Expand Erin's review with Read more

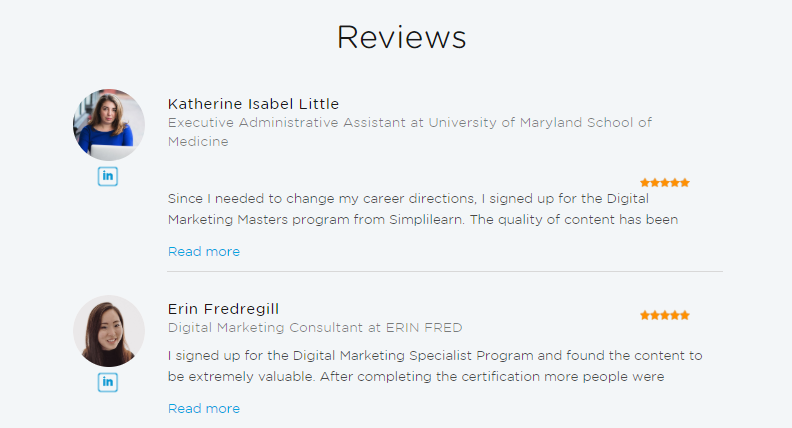[204, 408]
